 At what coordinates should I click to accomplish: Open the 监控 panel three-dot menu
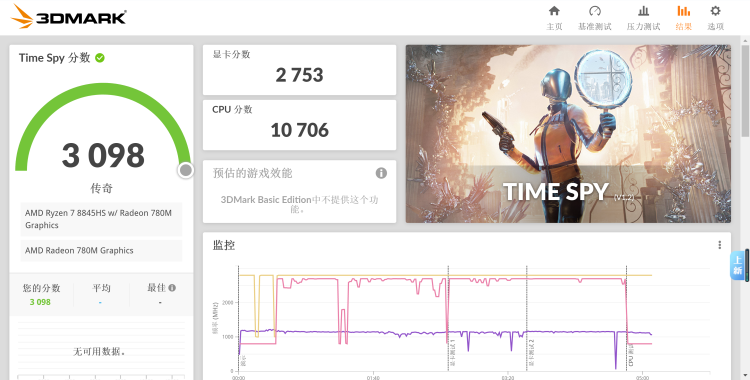click(719, 245)
